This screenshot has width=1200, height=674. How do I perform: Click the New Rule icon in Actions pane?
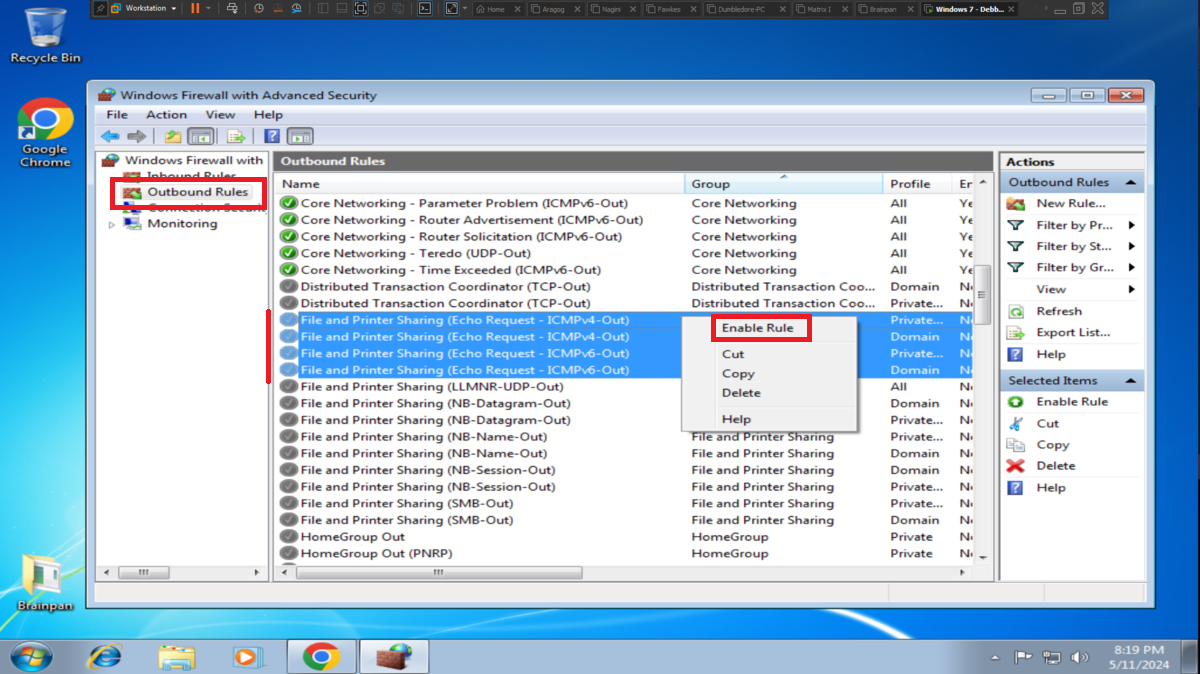[1016, 204]
